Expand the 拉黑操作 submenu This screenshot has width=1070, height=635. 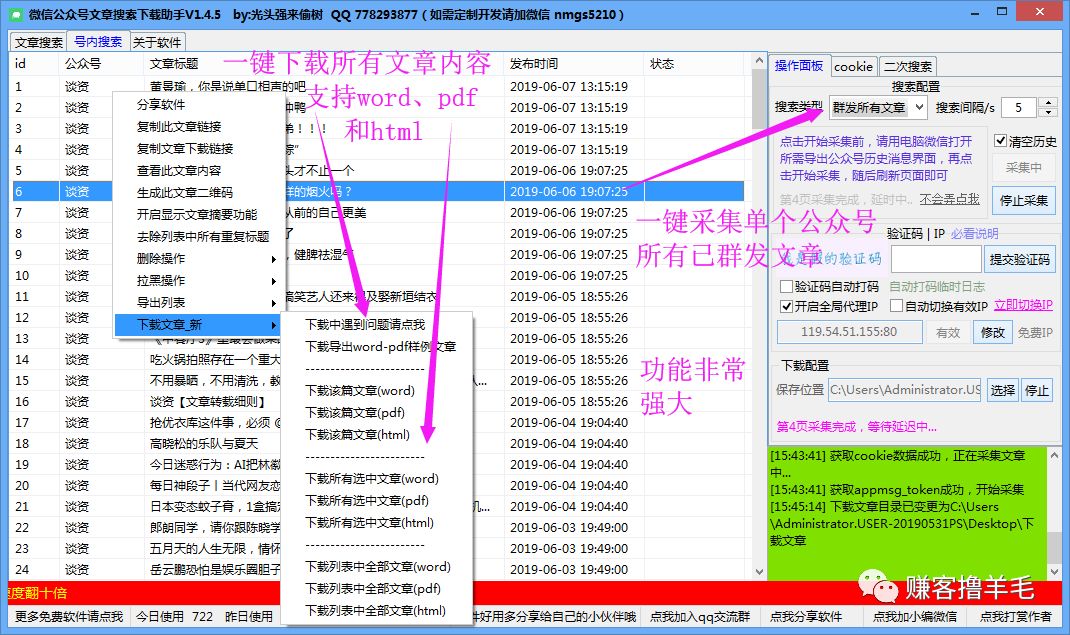(199, 280)
